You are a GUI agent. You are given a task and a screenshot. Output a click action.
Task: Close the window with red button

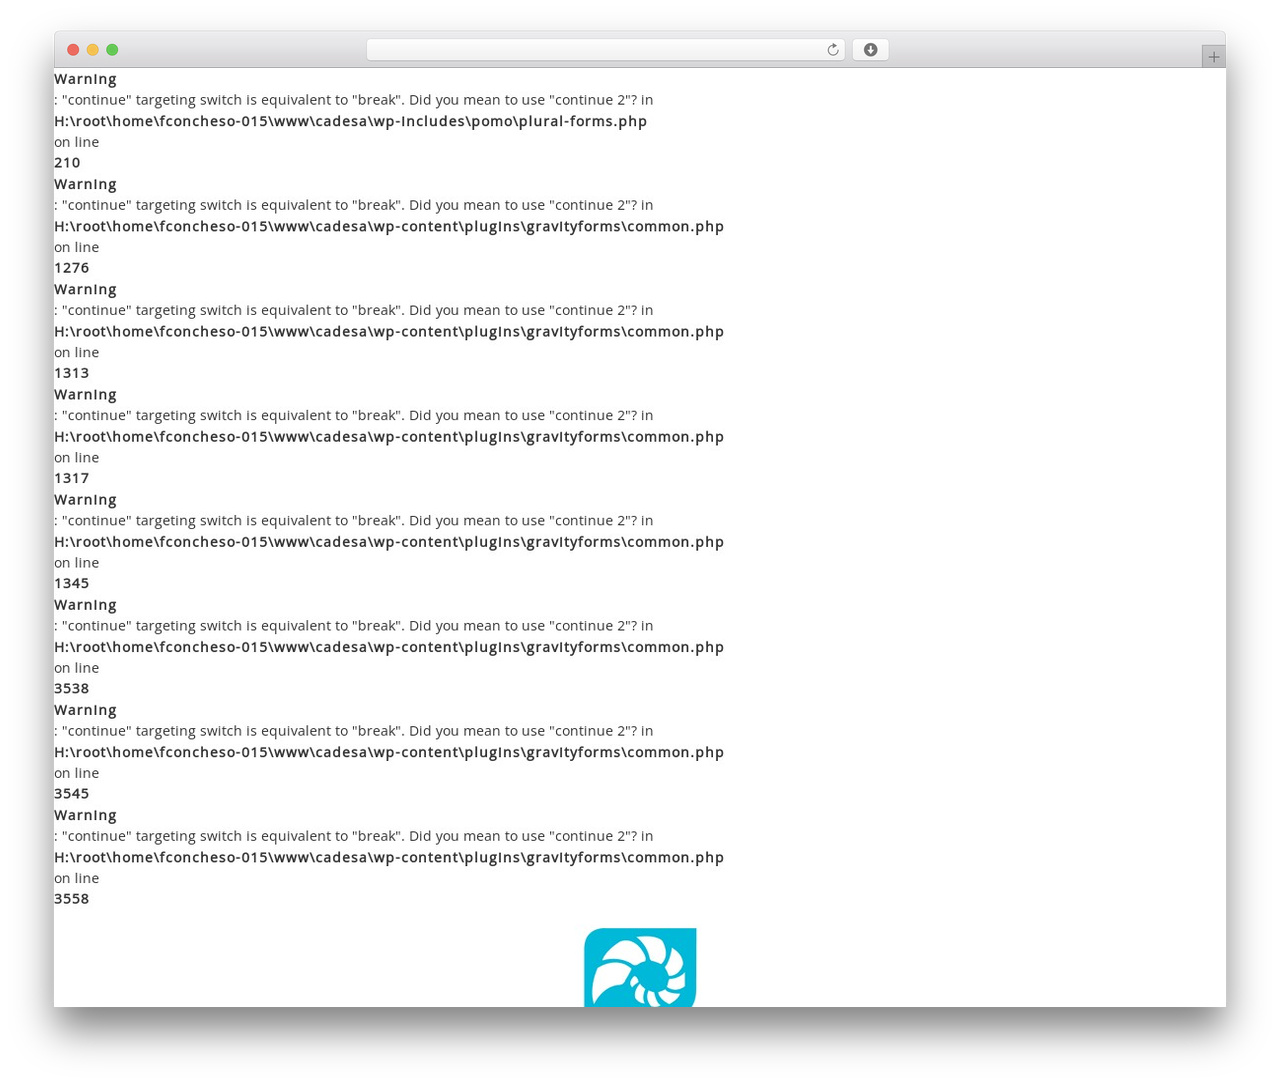point(73,50)
